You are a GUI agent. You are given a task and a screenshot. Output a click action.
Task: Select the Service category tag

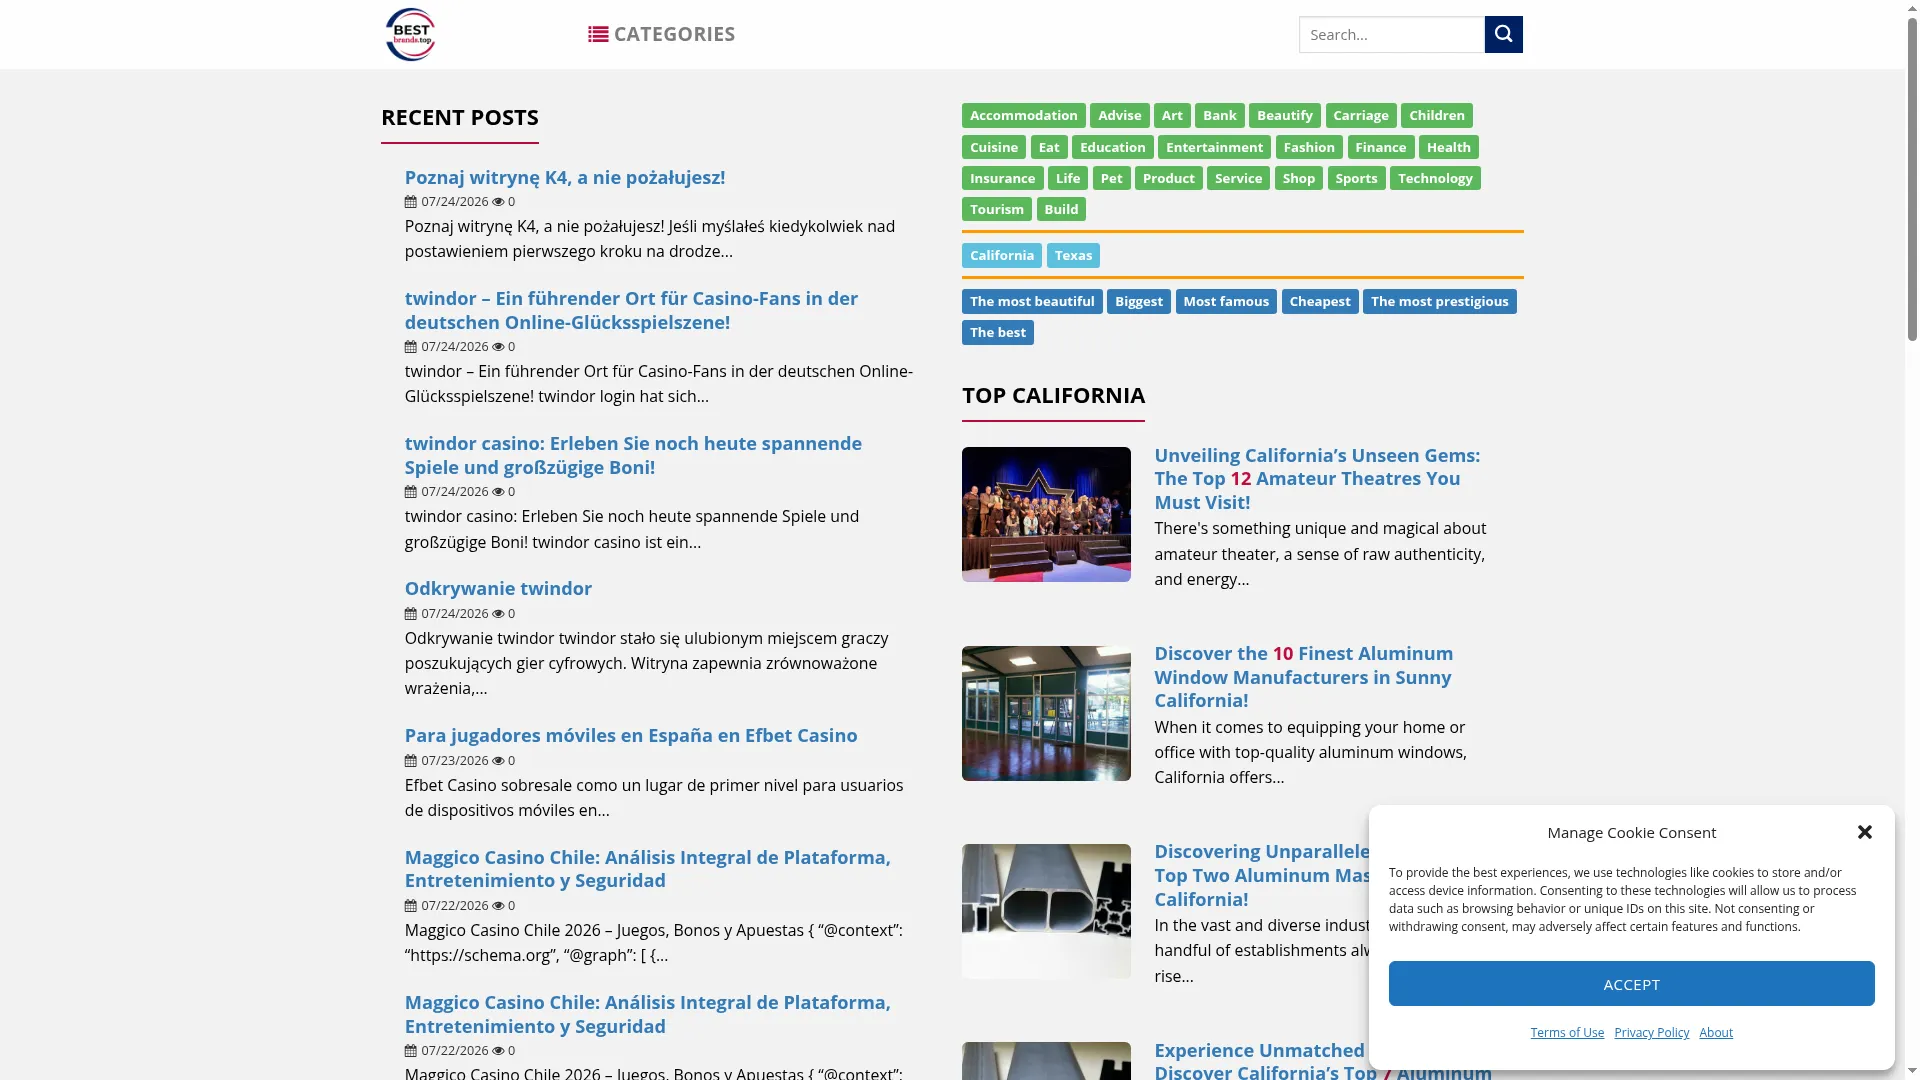click(1238, 178)
